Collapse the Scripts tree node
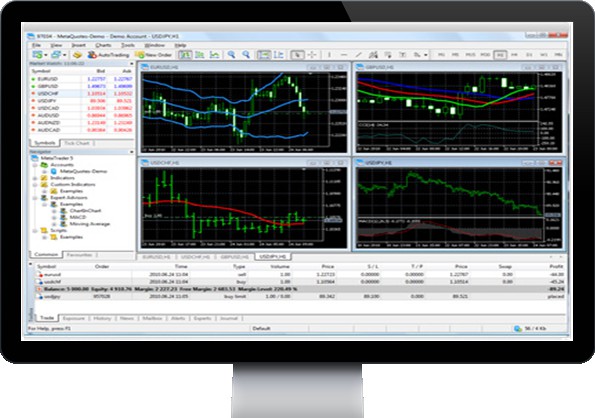Image resolution: width=595 pixels, height=418 pixels. pyautogui.click(x=35, y=231)
